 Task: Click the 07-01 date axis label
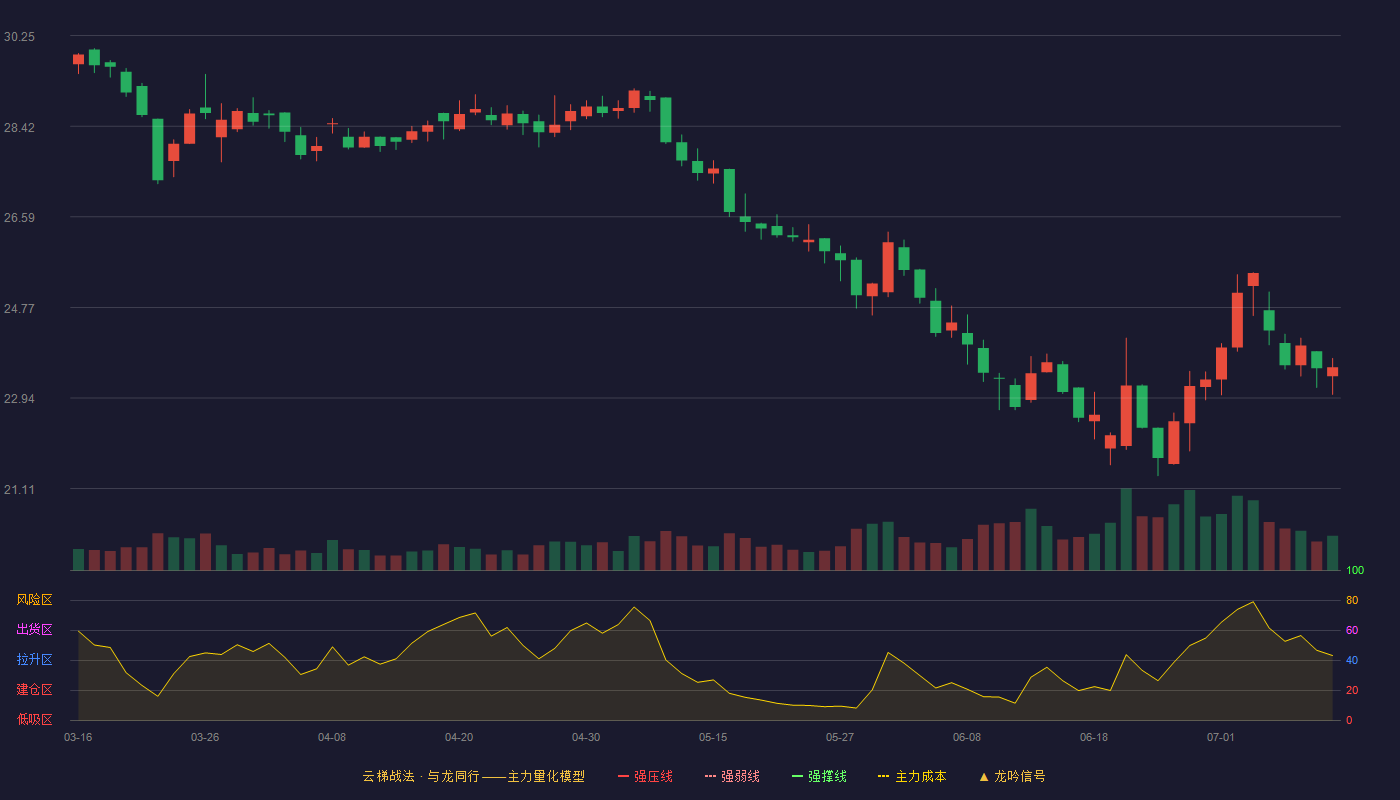[1221, 737]
